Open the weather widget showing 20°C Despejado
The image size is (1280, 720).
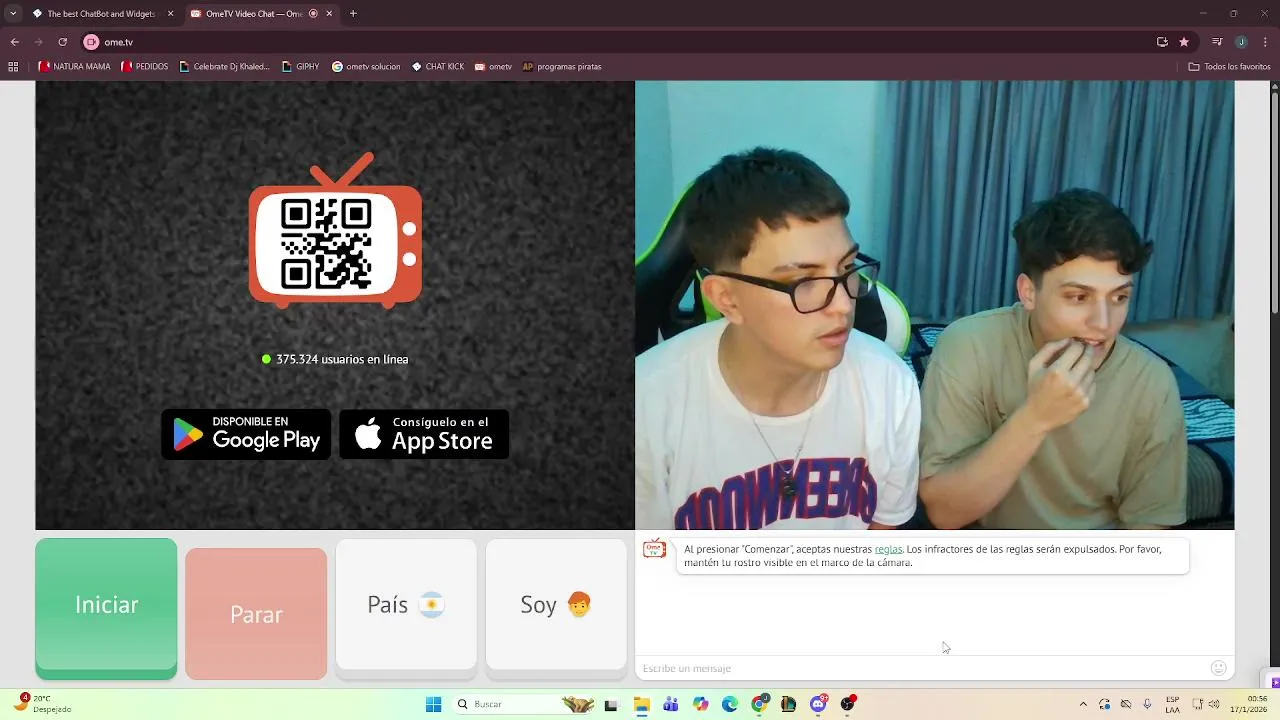coord(42,703)
